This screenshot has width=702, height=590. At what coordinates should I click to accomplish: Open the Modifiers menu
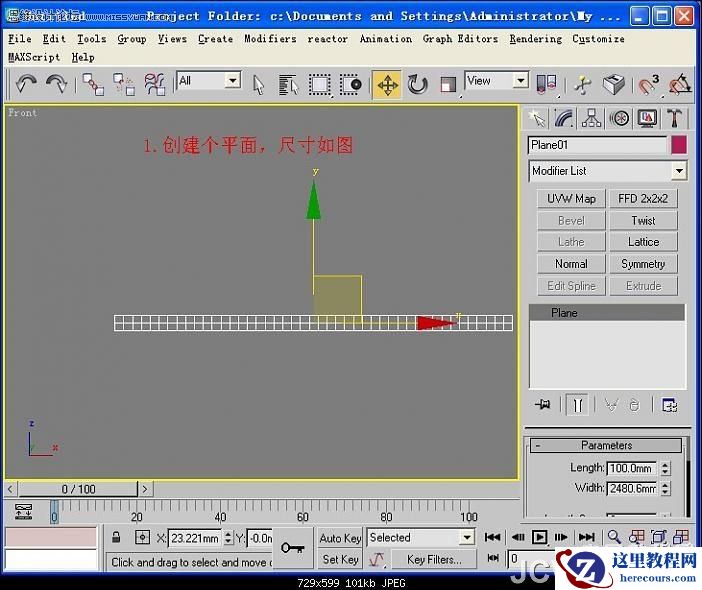tap(270, 39)
